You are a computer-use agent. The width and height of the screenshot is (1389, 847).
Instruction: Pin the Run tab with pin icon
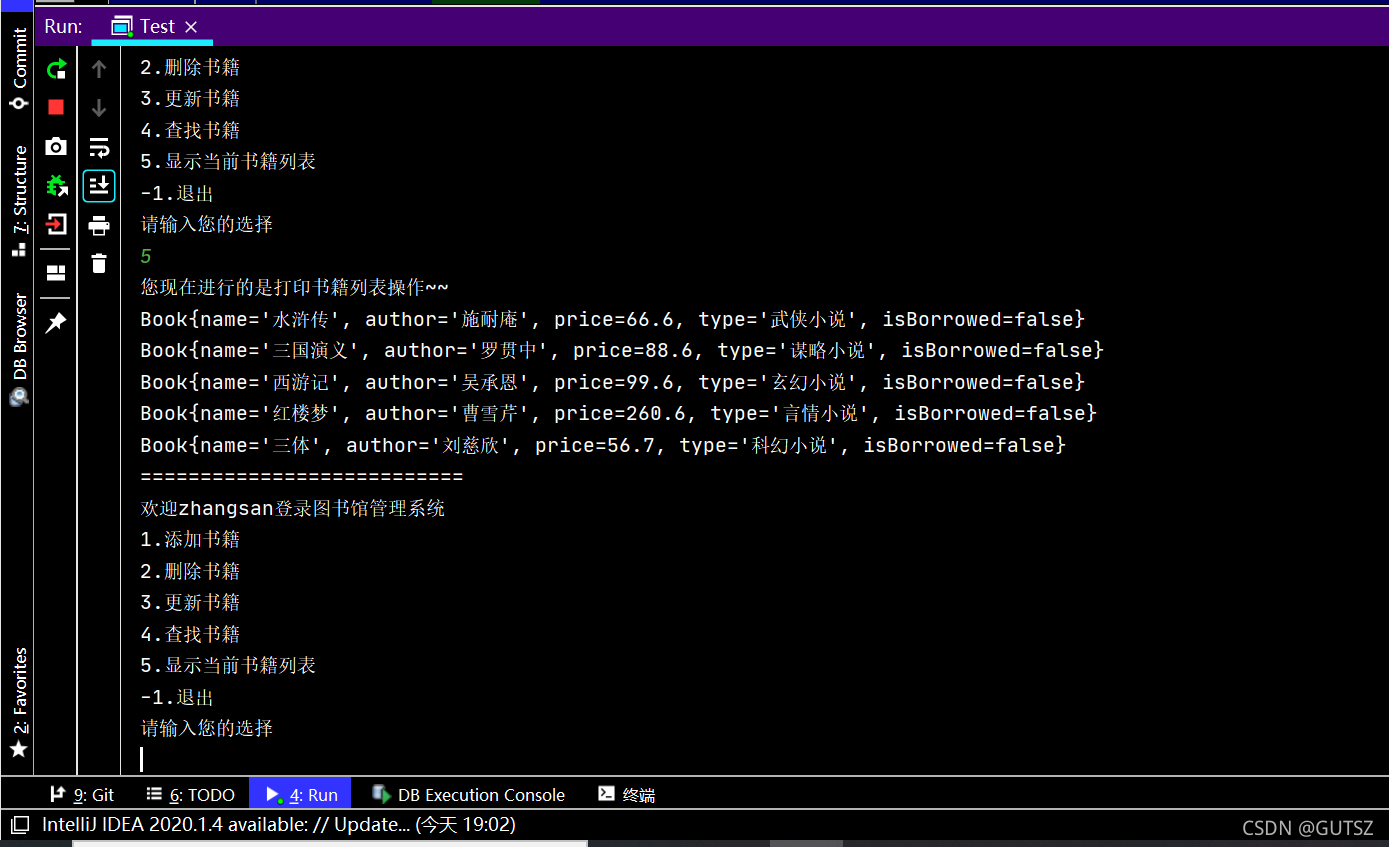coord(56,322)
